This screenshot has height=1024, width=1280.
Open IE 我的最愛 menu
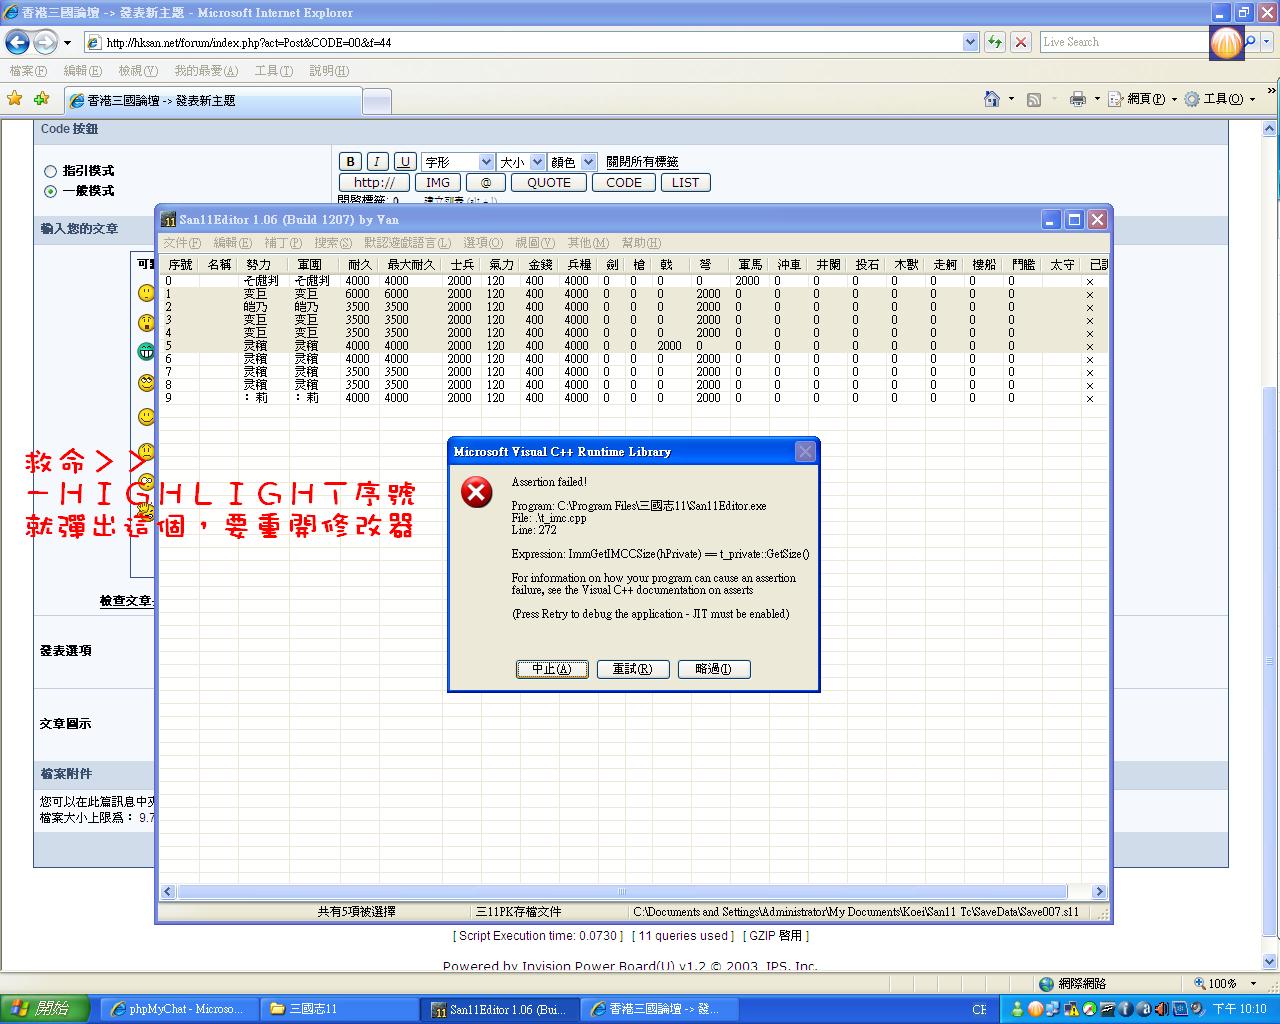click(x=206, y=71)
